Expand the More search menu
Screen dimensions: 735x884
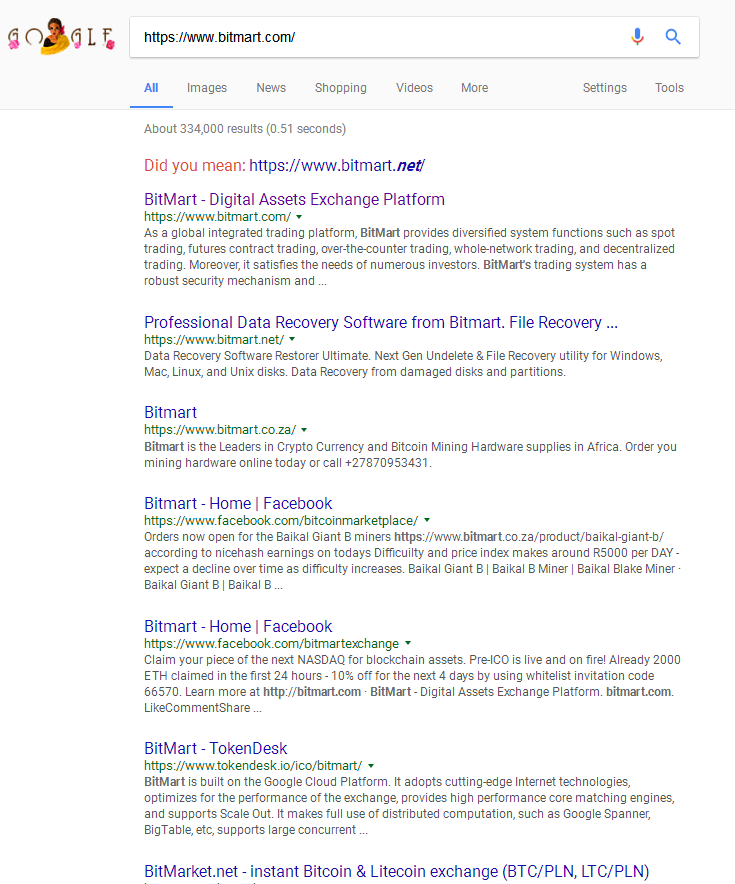click(475, 88)
